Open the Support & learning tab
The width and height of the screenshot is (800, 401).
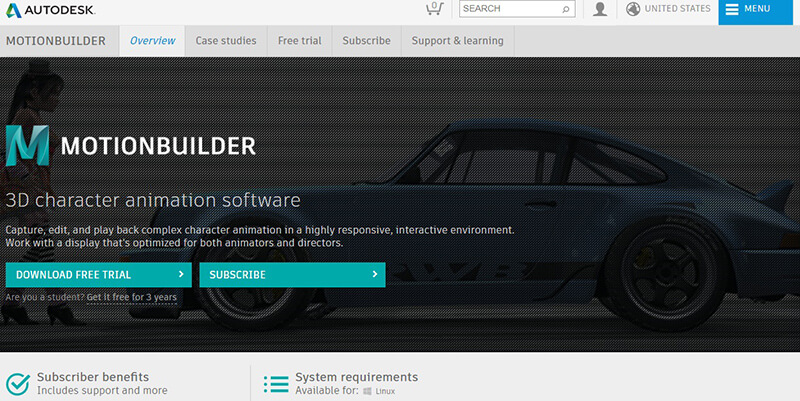[x=458, y=41]
